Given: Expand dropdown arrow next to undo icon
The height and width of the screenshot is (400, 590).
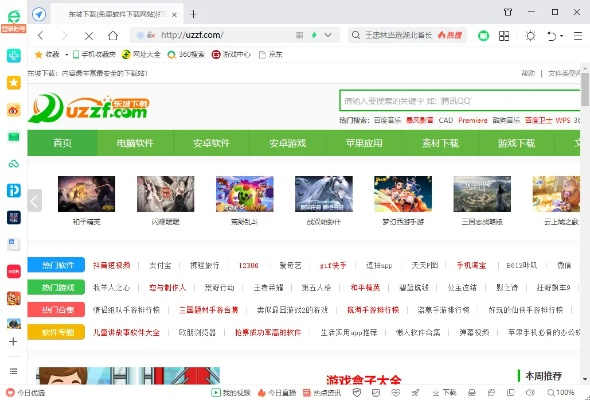Looking at the screenshot, I should [x=561, y=36].
